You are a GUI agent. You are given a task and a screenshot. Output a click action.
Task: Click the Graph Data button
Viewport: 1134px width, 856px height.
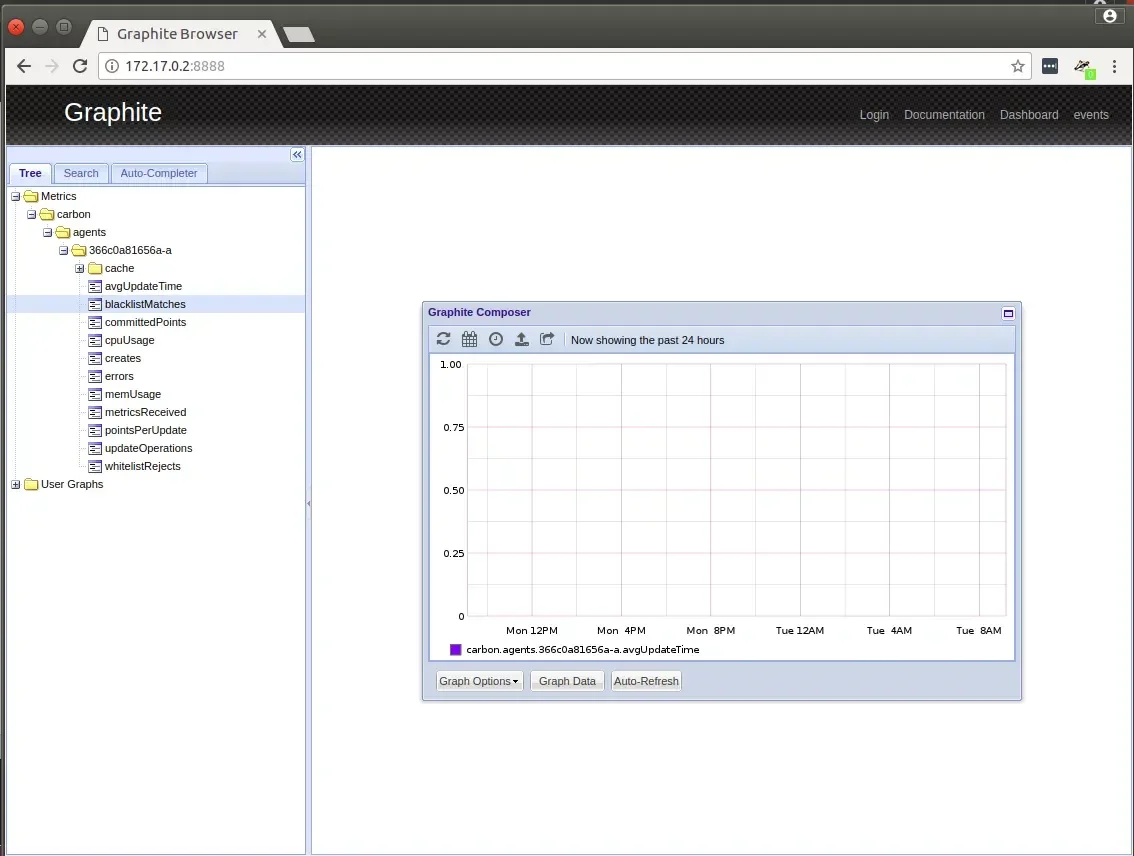point(567,681)
